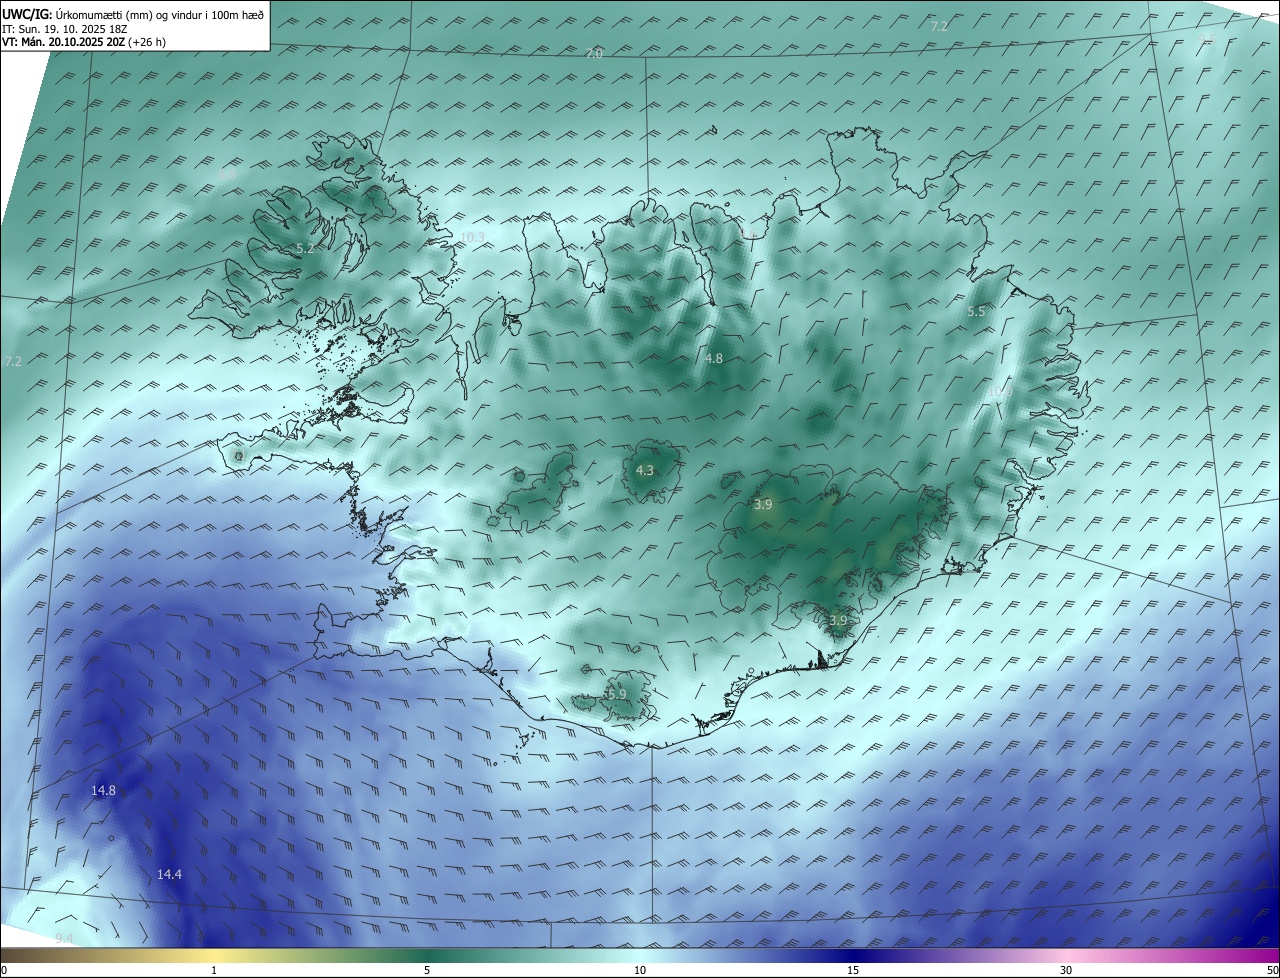
Task: Pick the pale yellow color at scale 1
Action: (x=214, y=955)
